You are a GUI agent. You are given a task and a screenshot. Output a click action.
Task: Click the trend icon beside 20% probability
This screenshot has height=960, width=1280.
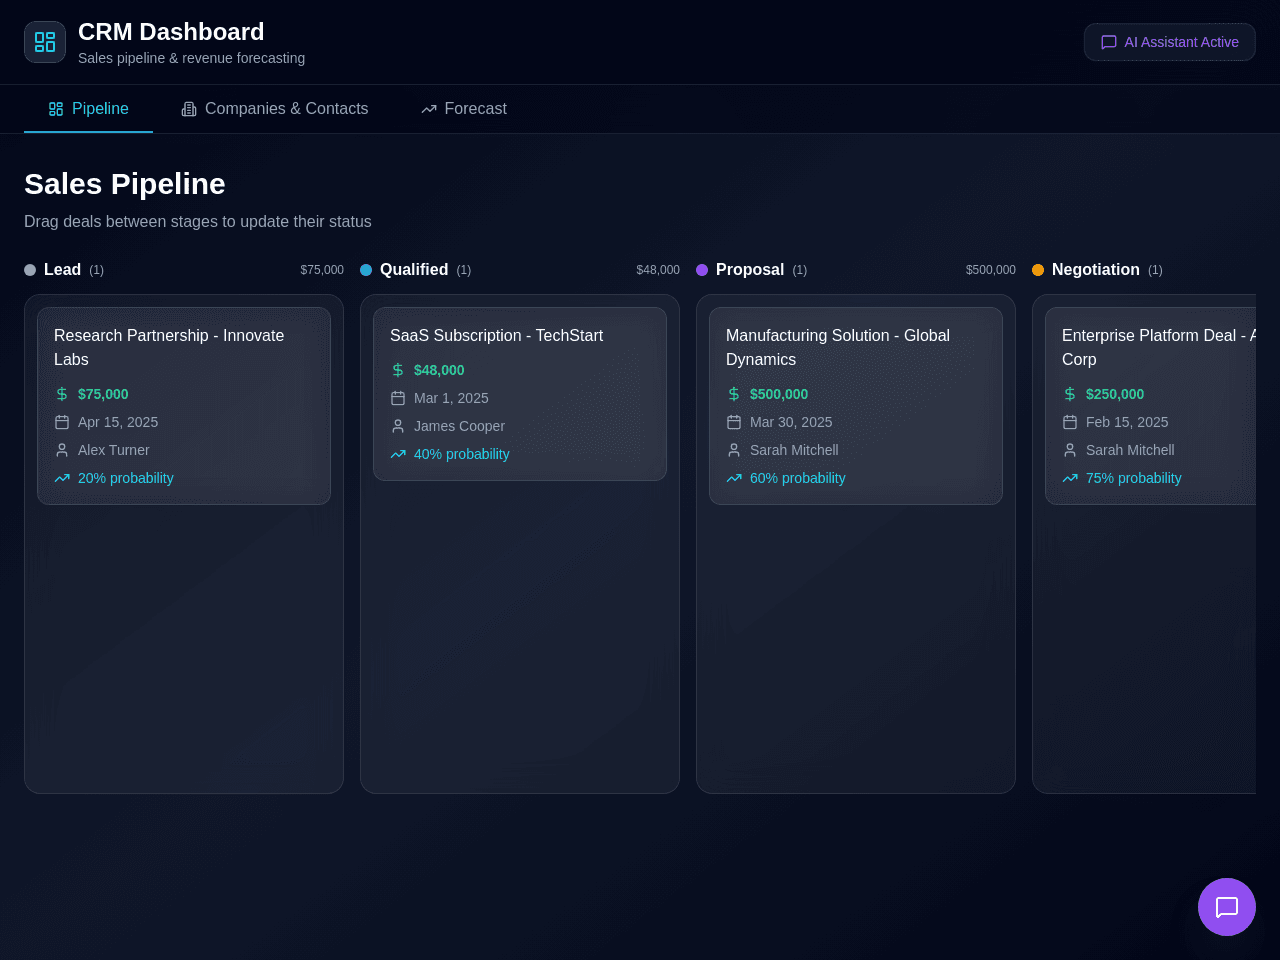[62, 478]
